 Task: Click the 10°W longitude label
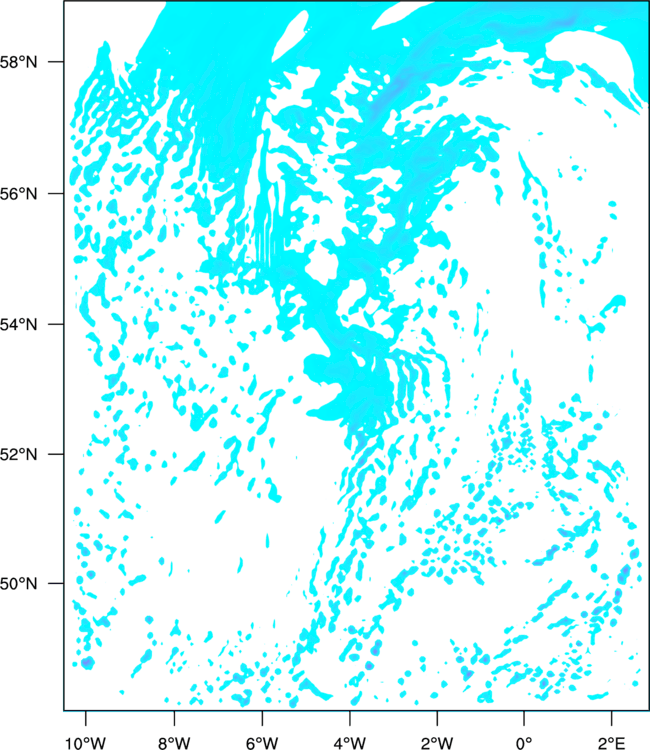point(86,743)
